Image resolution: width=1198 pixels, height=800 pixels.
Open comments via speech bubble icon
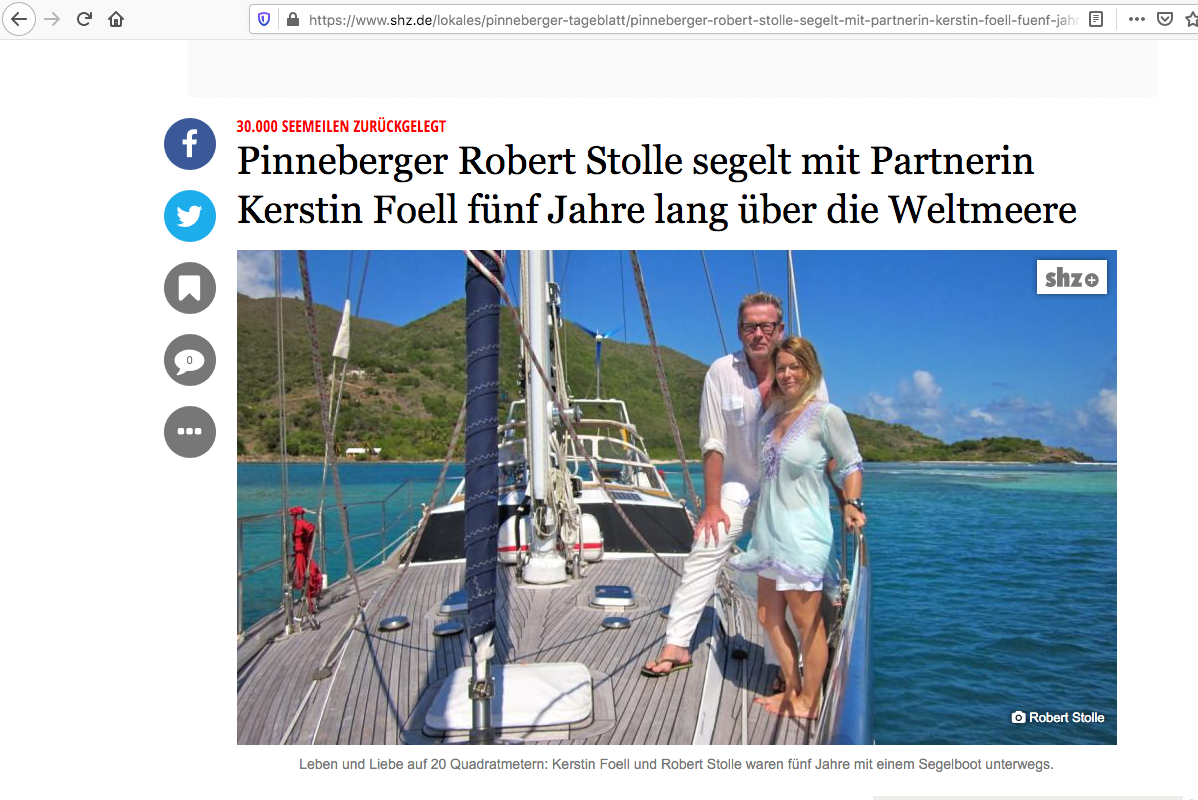[x=189, y=360]
